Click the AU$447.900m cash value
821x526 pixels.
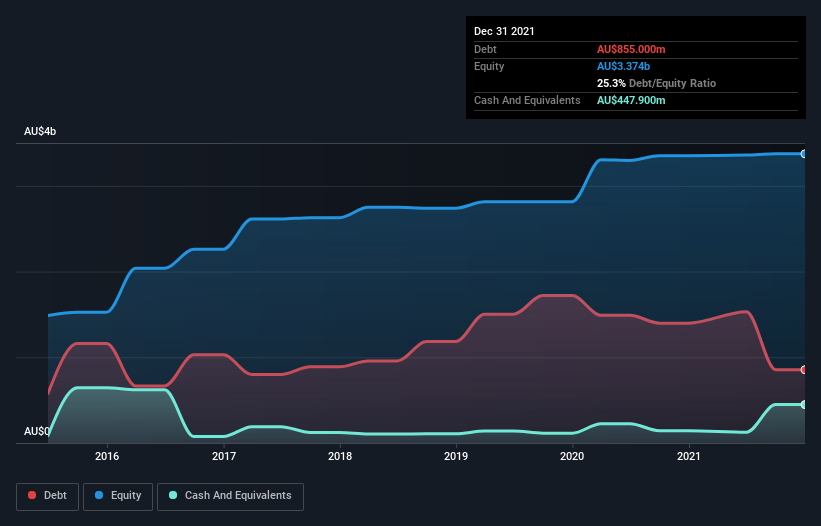click(x=631, y=100)
